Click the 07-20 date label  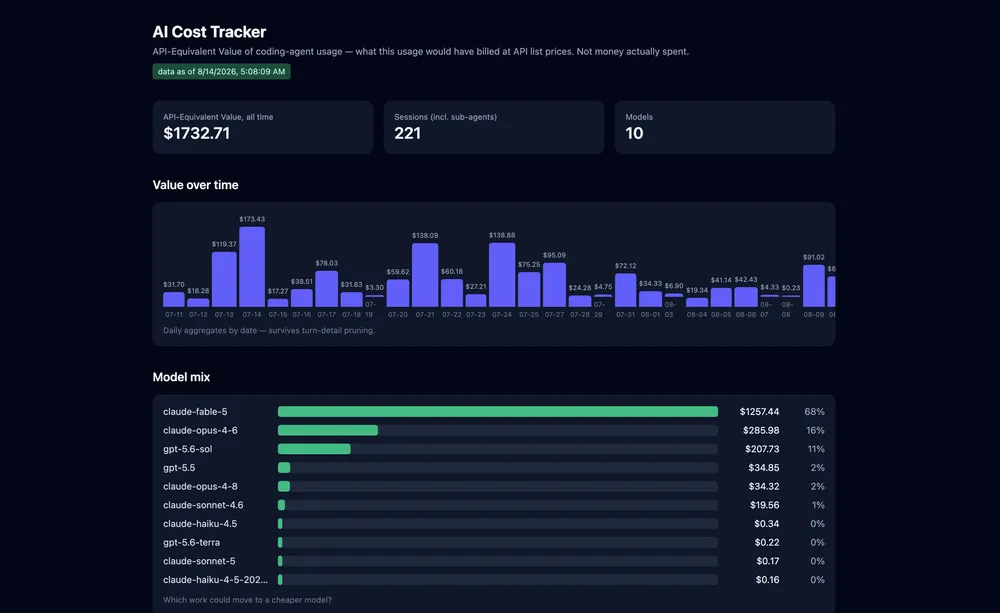point(397,314)
